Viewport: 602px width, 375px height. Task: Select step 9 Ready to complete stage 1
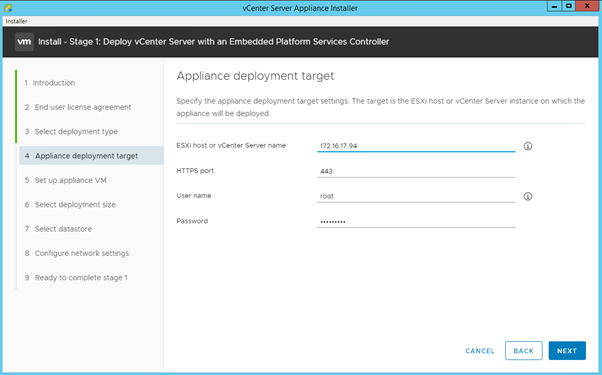pyautogui.click(x=76, y=278)
